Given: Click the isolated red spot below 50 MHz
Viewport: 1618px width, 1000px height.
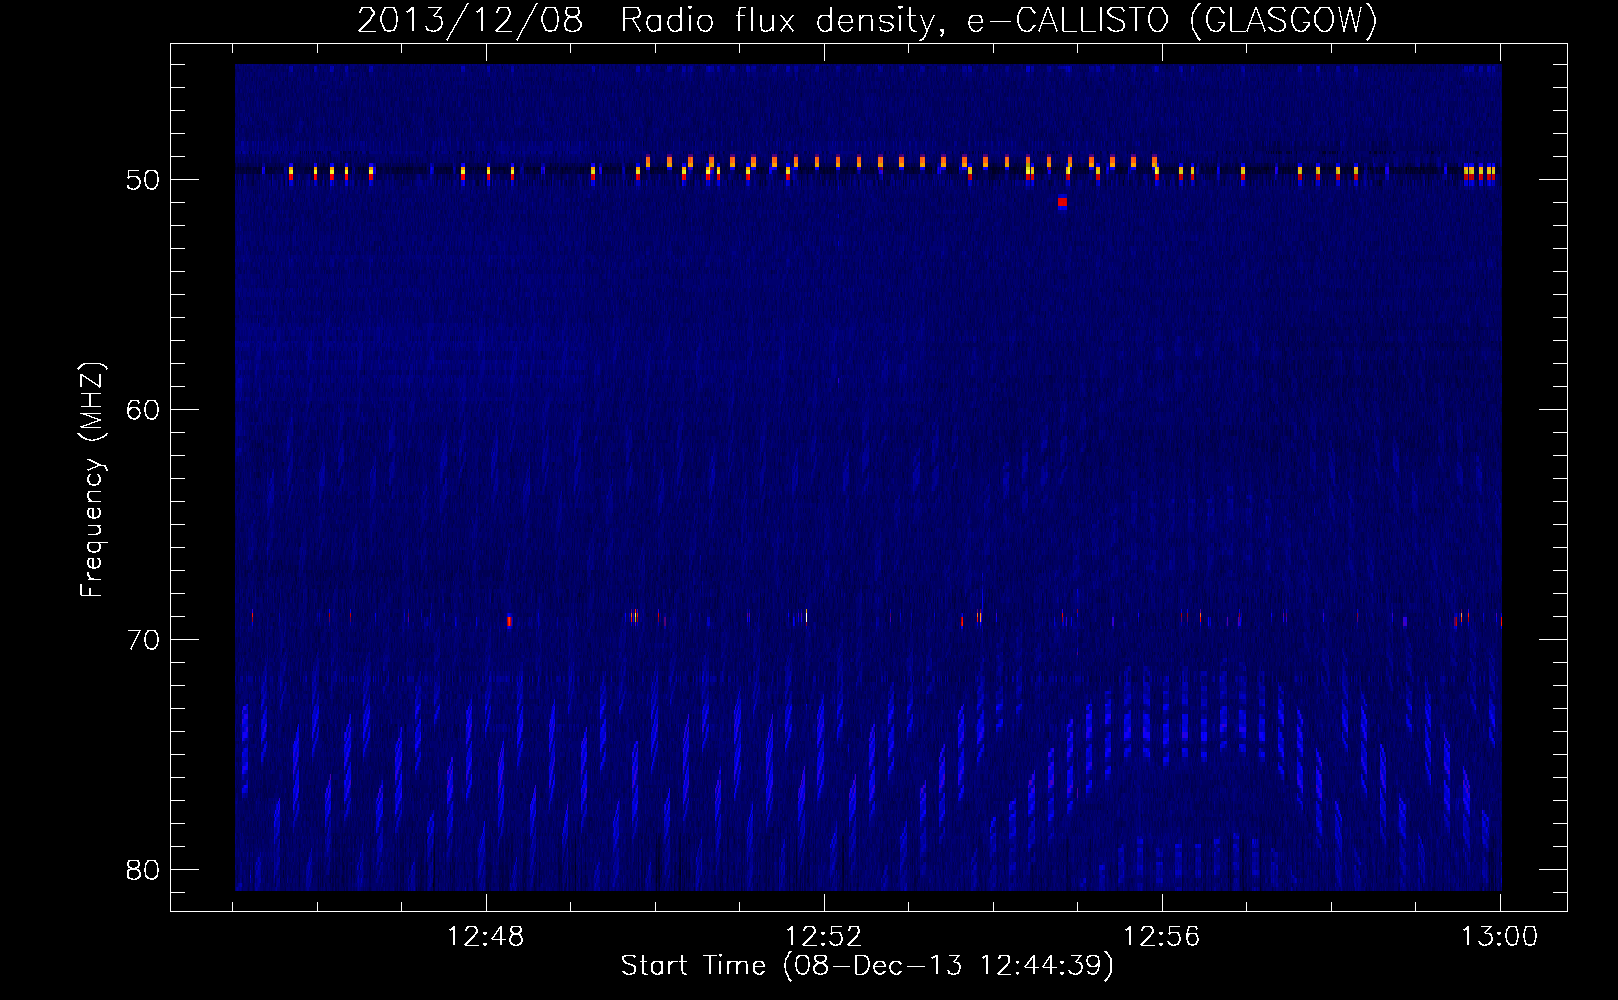Looking at the screenshot, I should [x=1062, y=202].
